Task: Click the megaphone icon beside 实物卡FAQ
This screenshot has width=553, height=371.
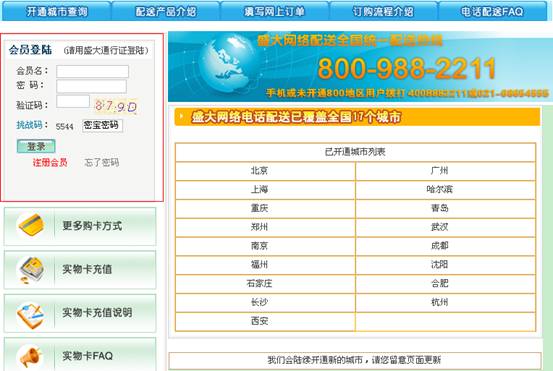Action: pyautogui.click(x=31, y=357)
